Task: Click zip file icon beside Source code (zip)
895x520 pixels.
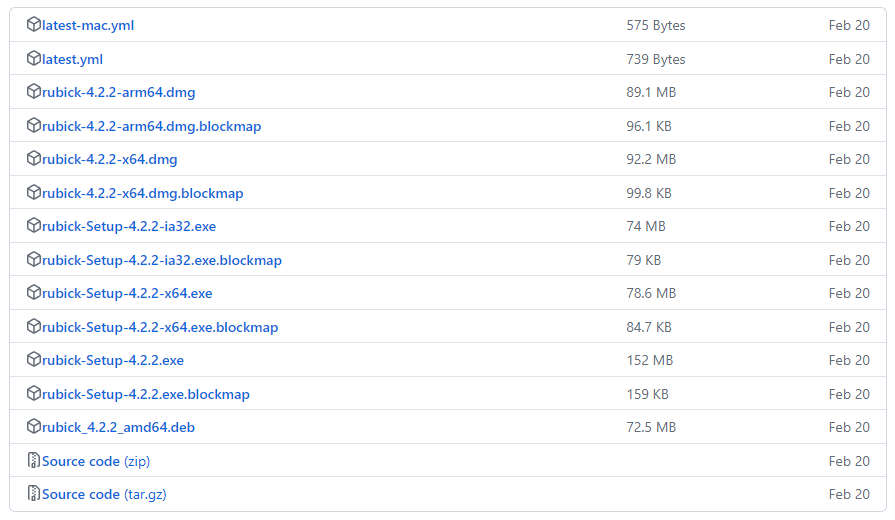Action: tap(34, 460)
